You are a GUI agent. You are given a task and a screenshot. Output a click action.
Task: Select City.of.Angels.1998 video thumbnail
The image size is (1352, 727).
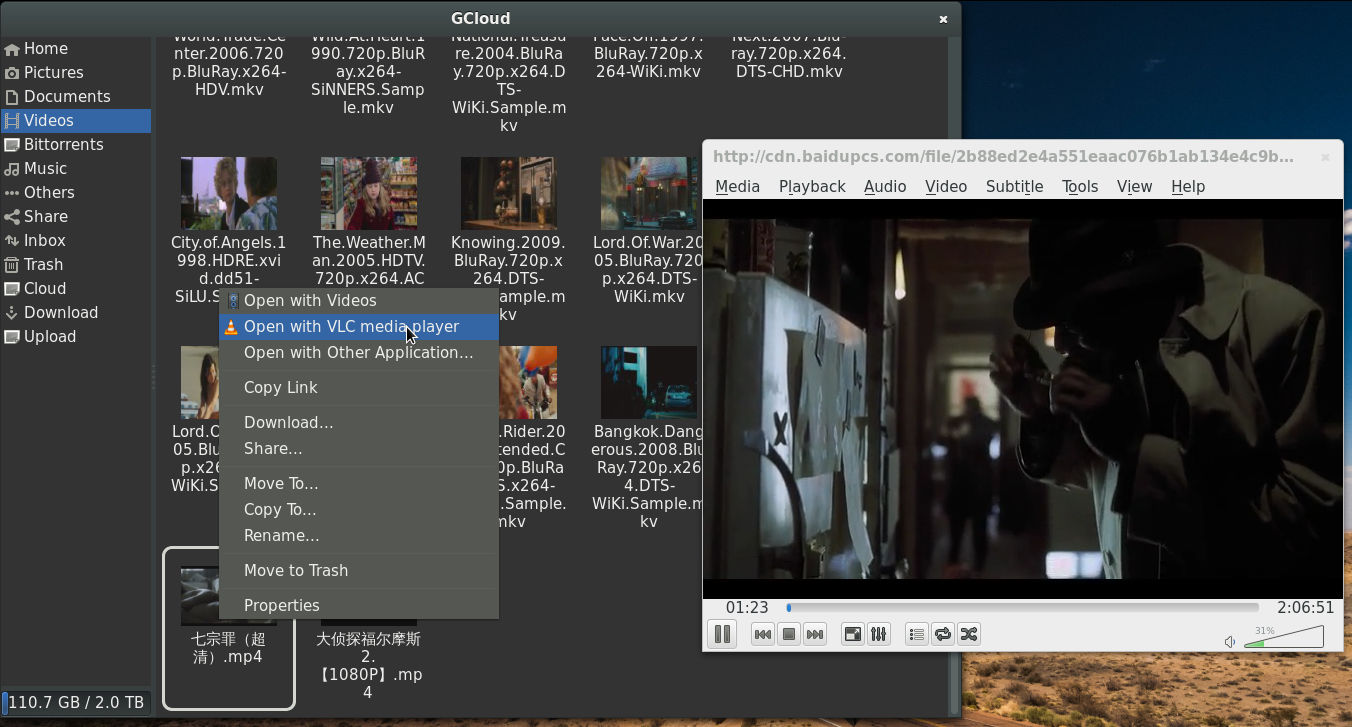click(228, 193)
